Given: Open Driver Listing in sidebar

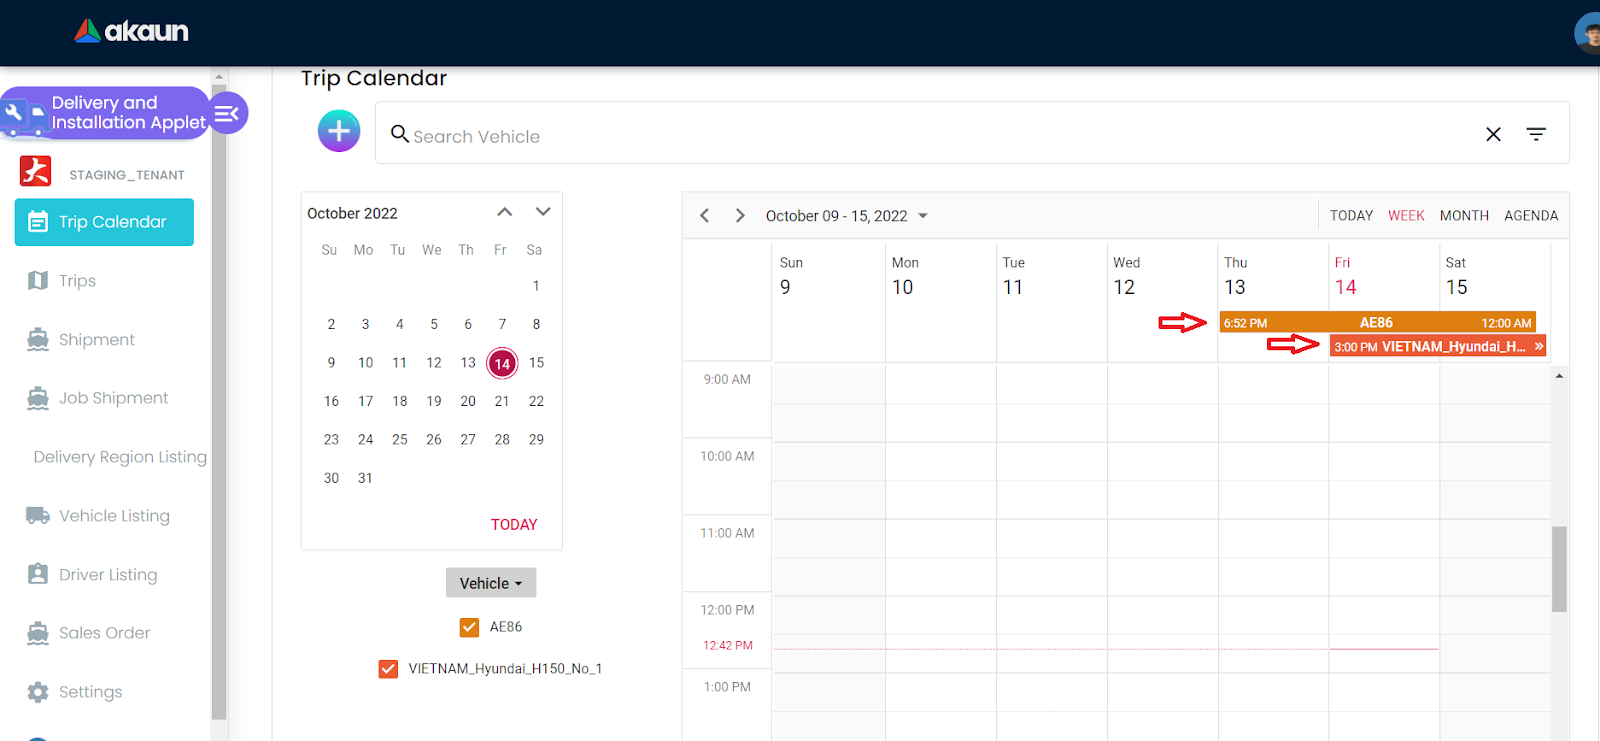Looking at the screenshot, I should pos(107,575).
